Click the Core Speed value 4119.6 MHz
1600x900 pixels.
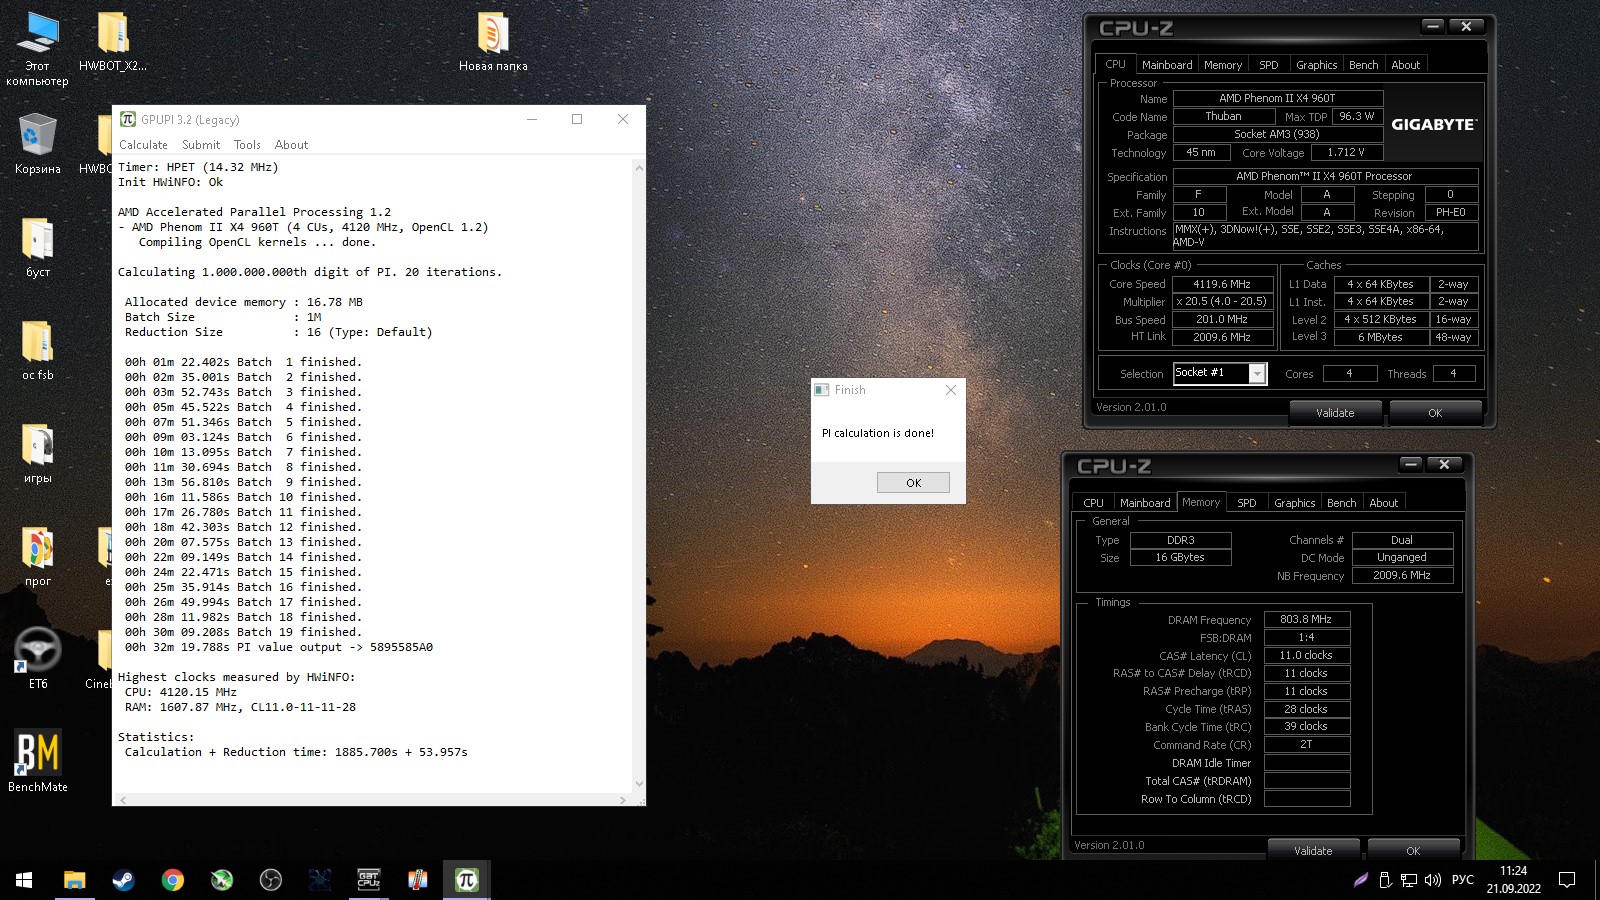1222,284
